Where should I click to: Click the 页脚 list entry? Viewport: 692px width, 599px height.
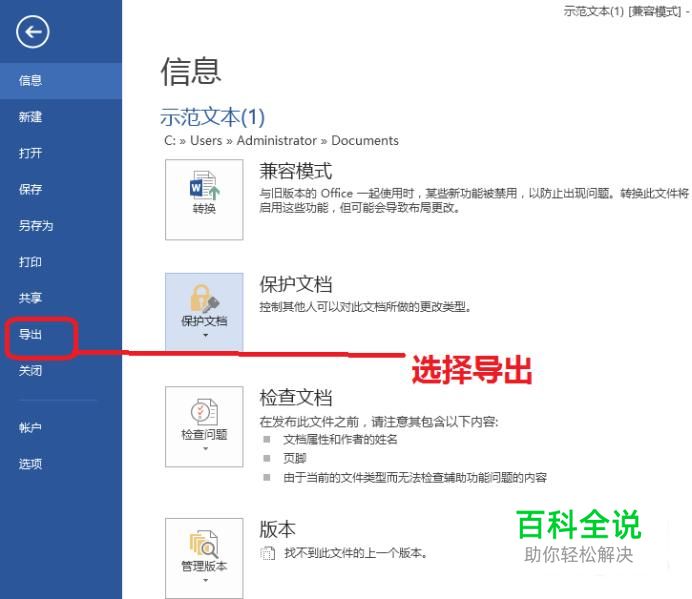(295, 459)
